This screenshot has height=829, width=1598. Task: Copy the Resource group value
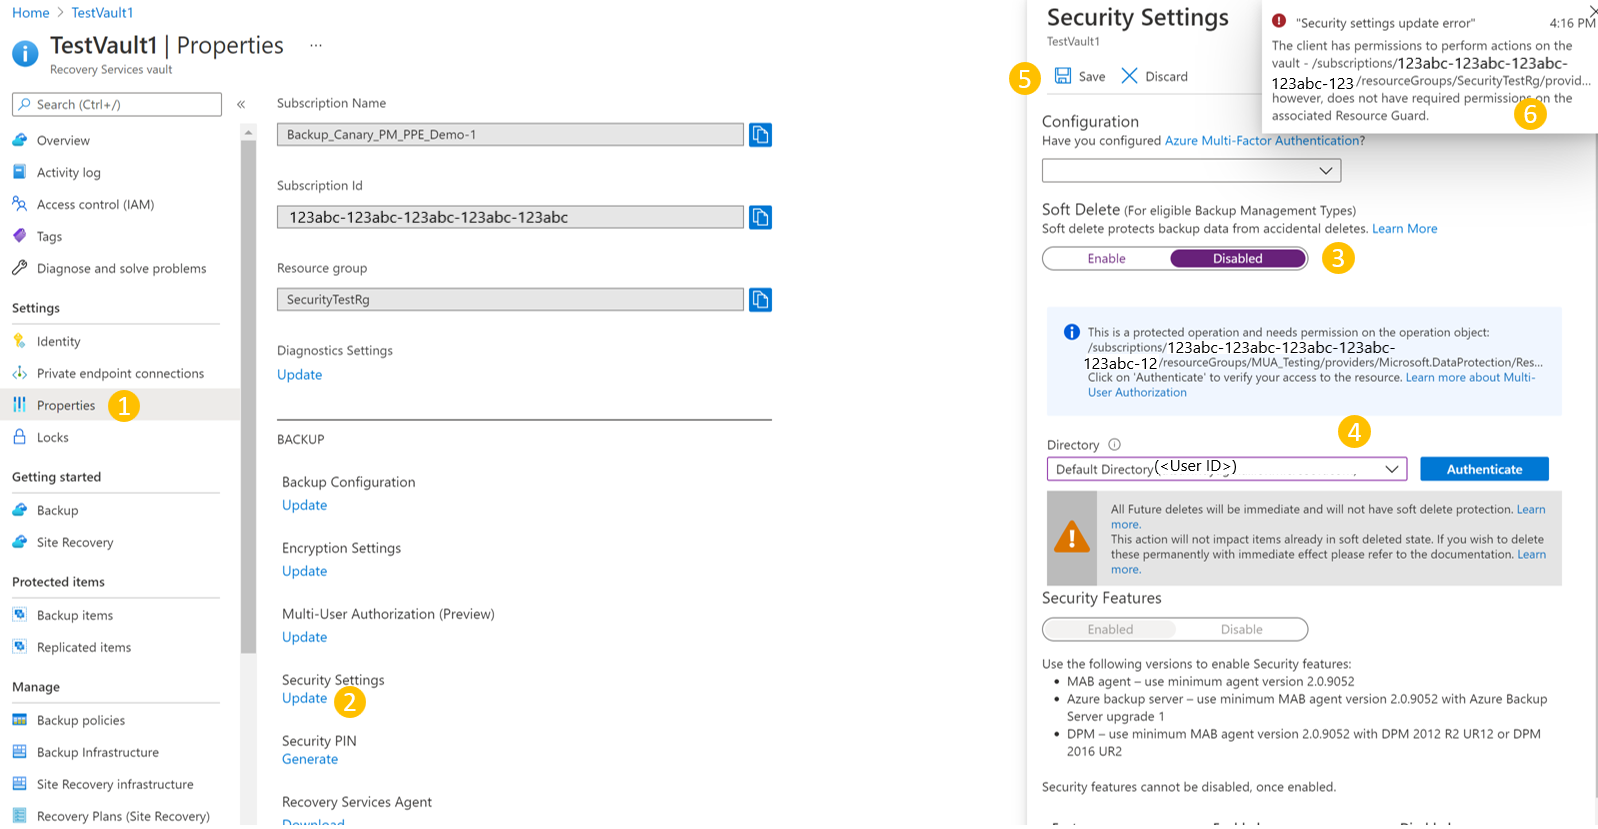[x=760, y=300]
